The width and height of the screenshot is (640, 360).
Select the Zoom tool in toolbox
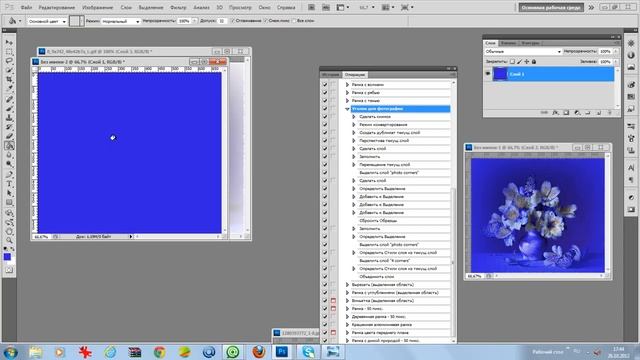coord(9,240)
